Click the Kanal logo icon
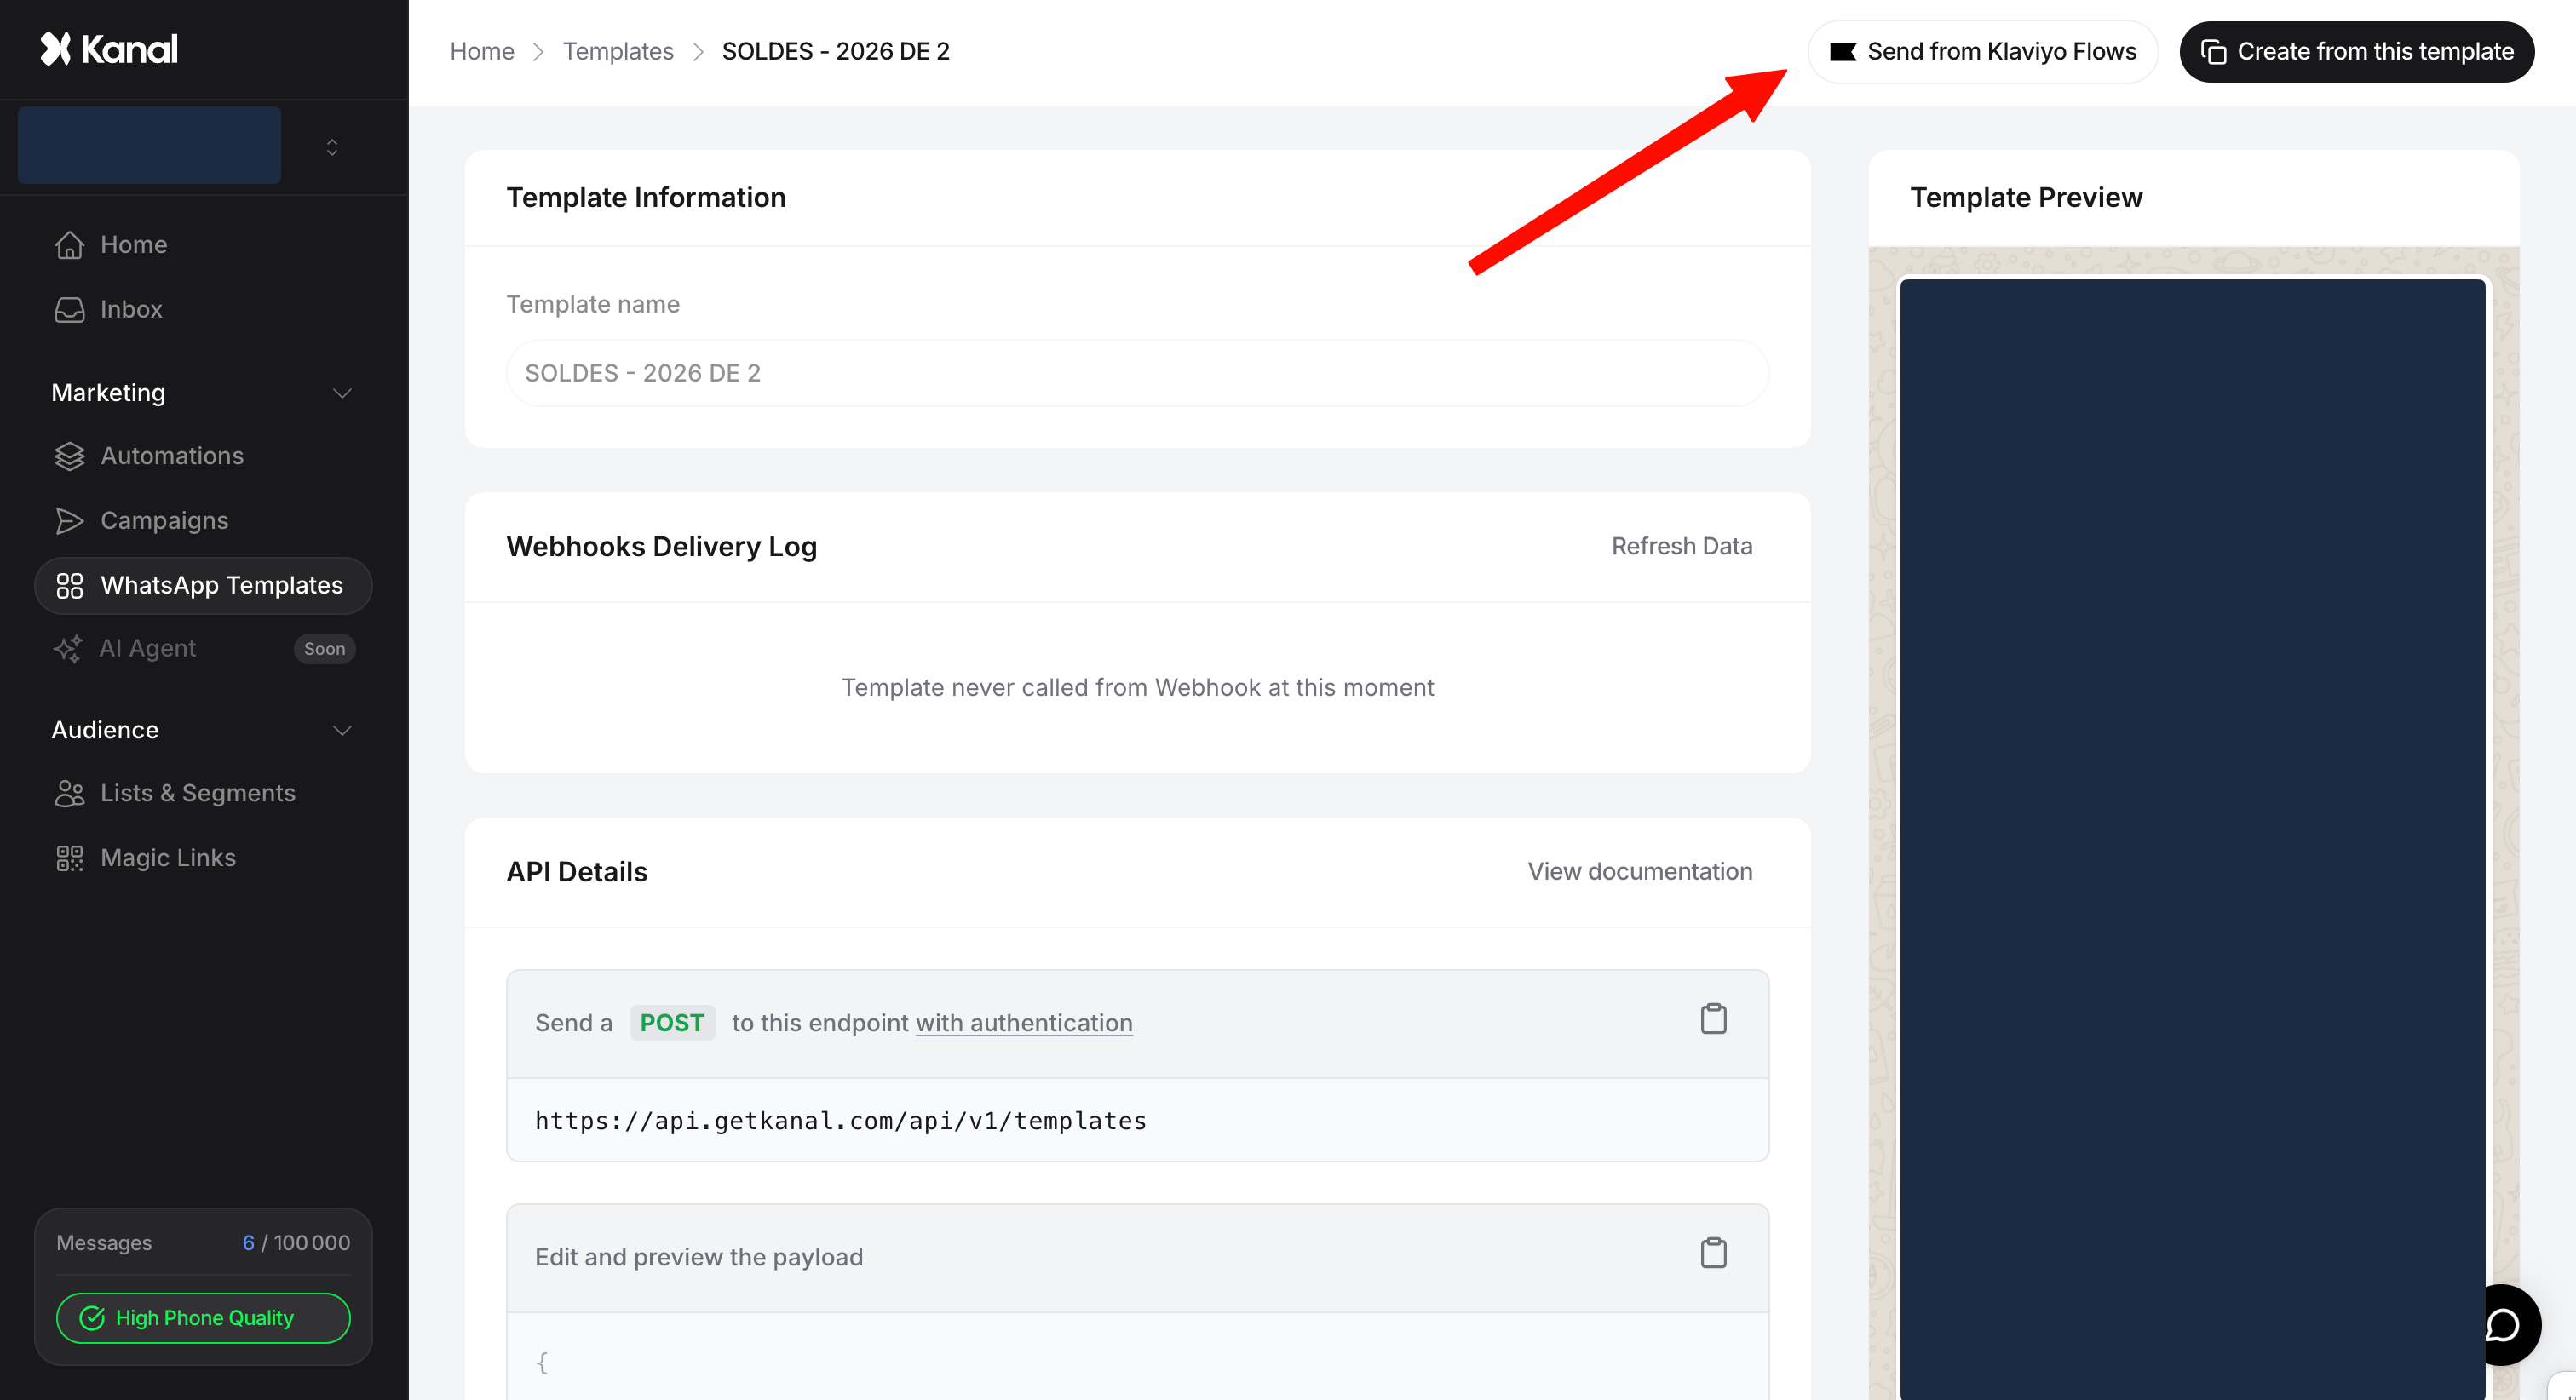 pyautogui.click(x=56, y=49)
